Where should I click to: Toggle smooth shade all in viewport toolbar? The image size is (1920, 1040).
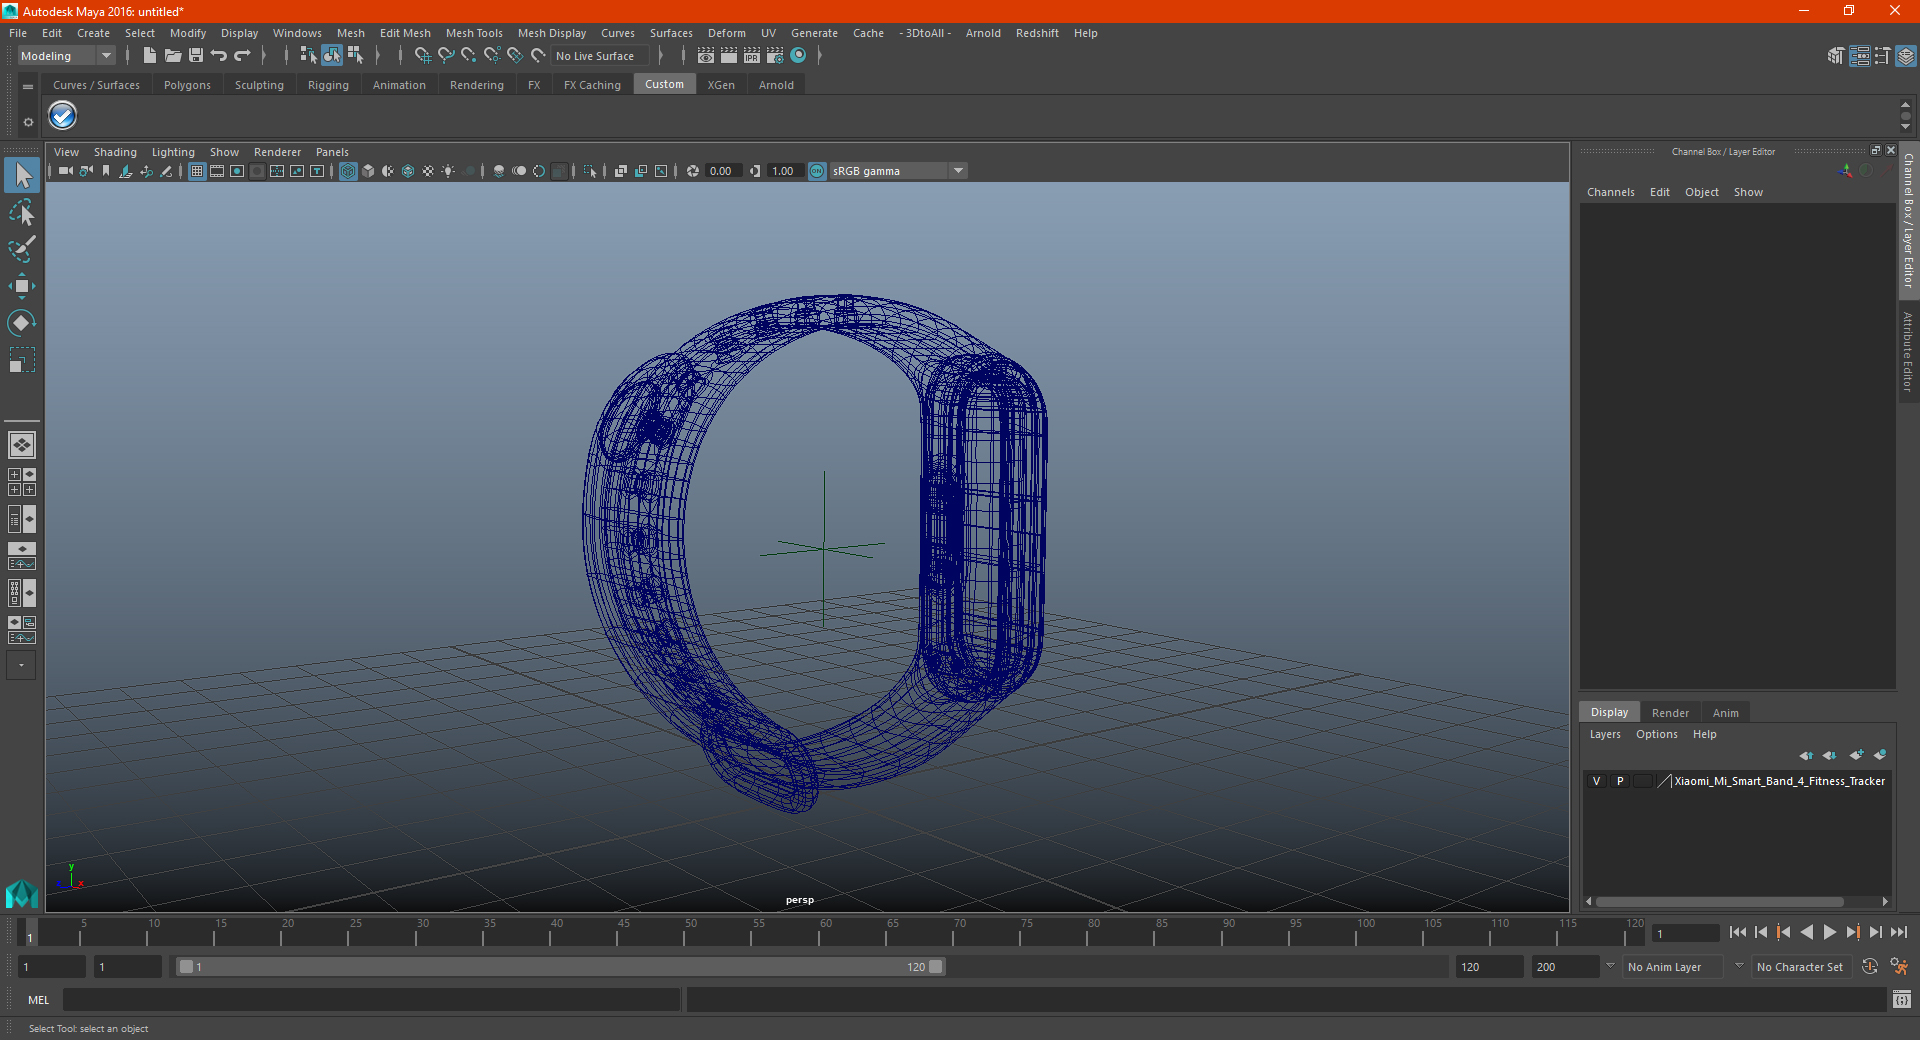368,171
